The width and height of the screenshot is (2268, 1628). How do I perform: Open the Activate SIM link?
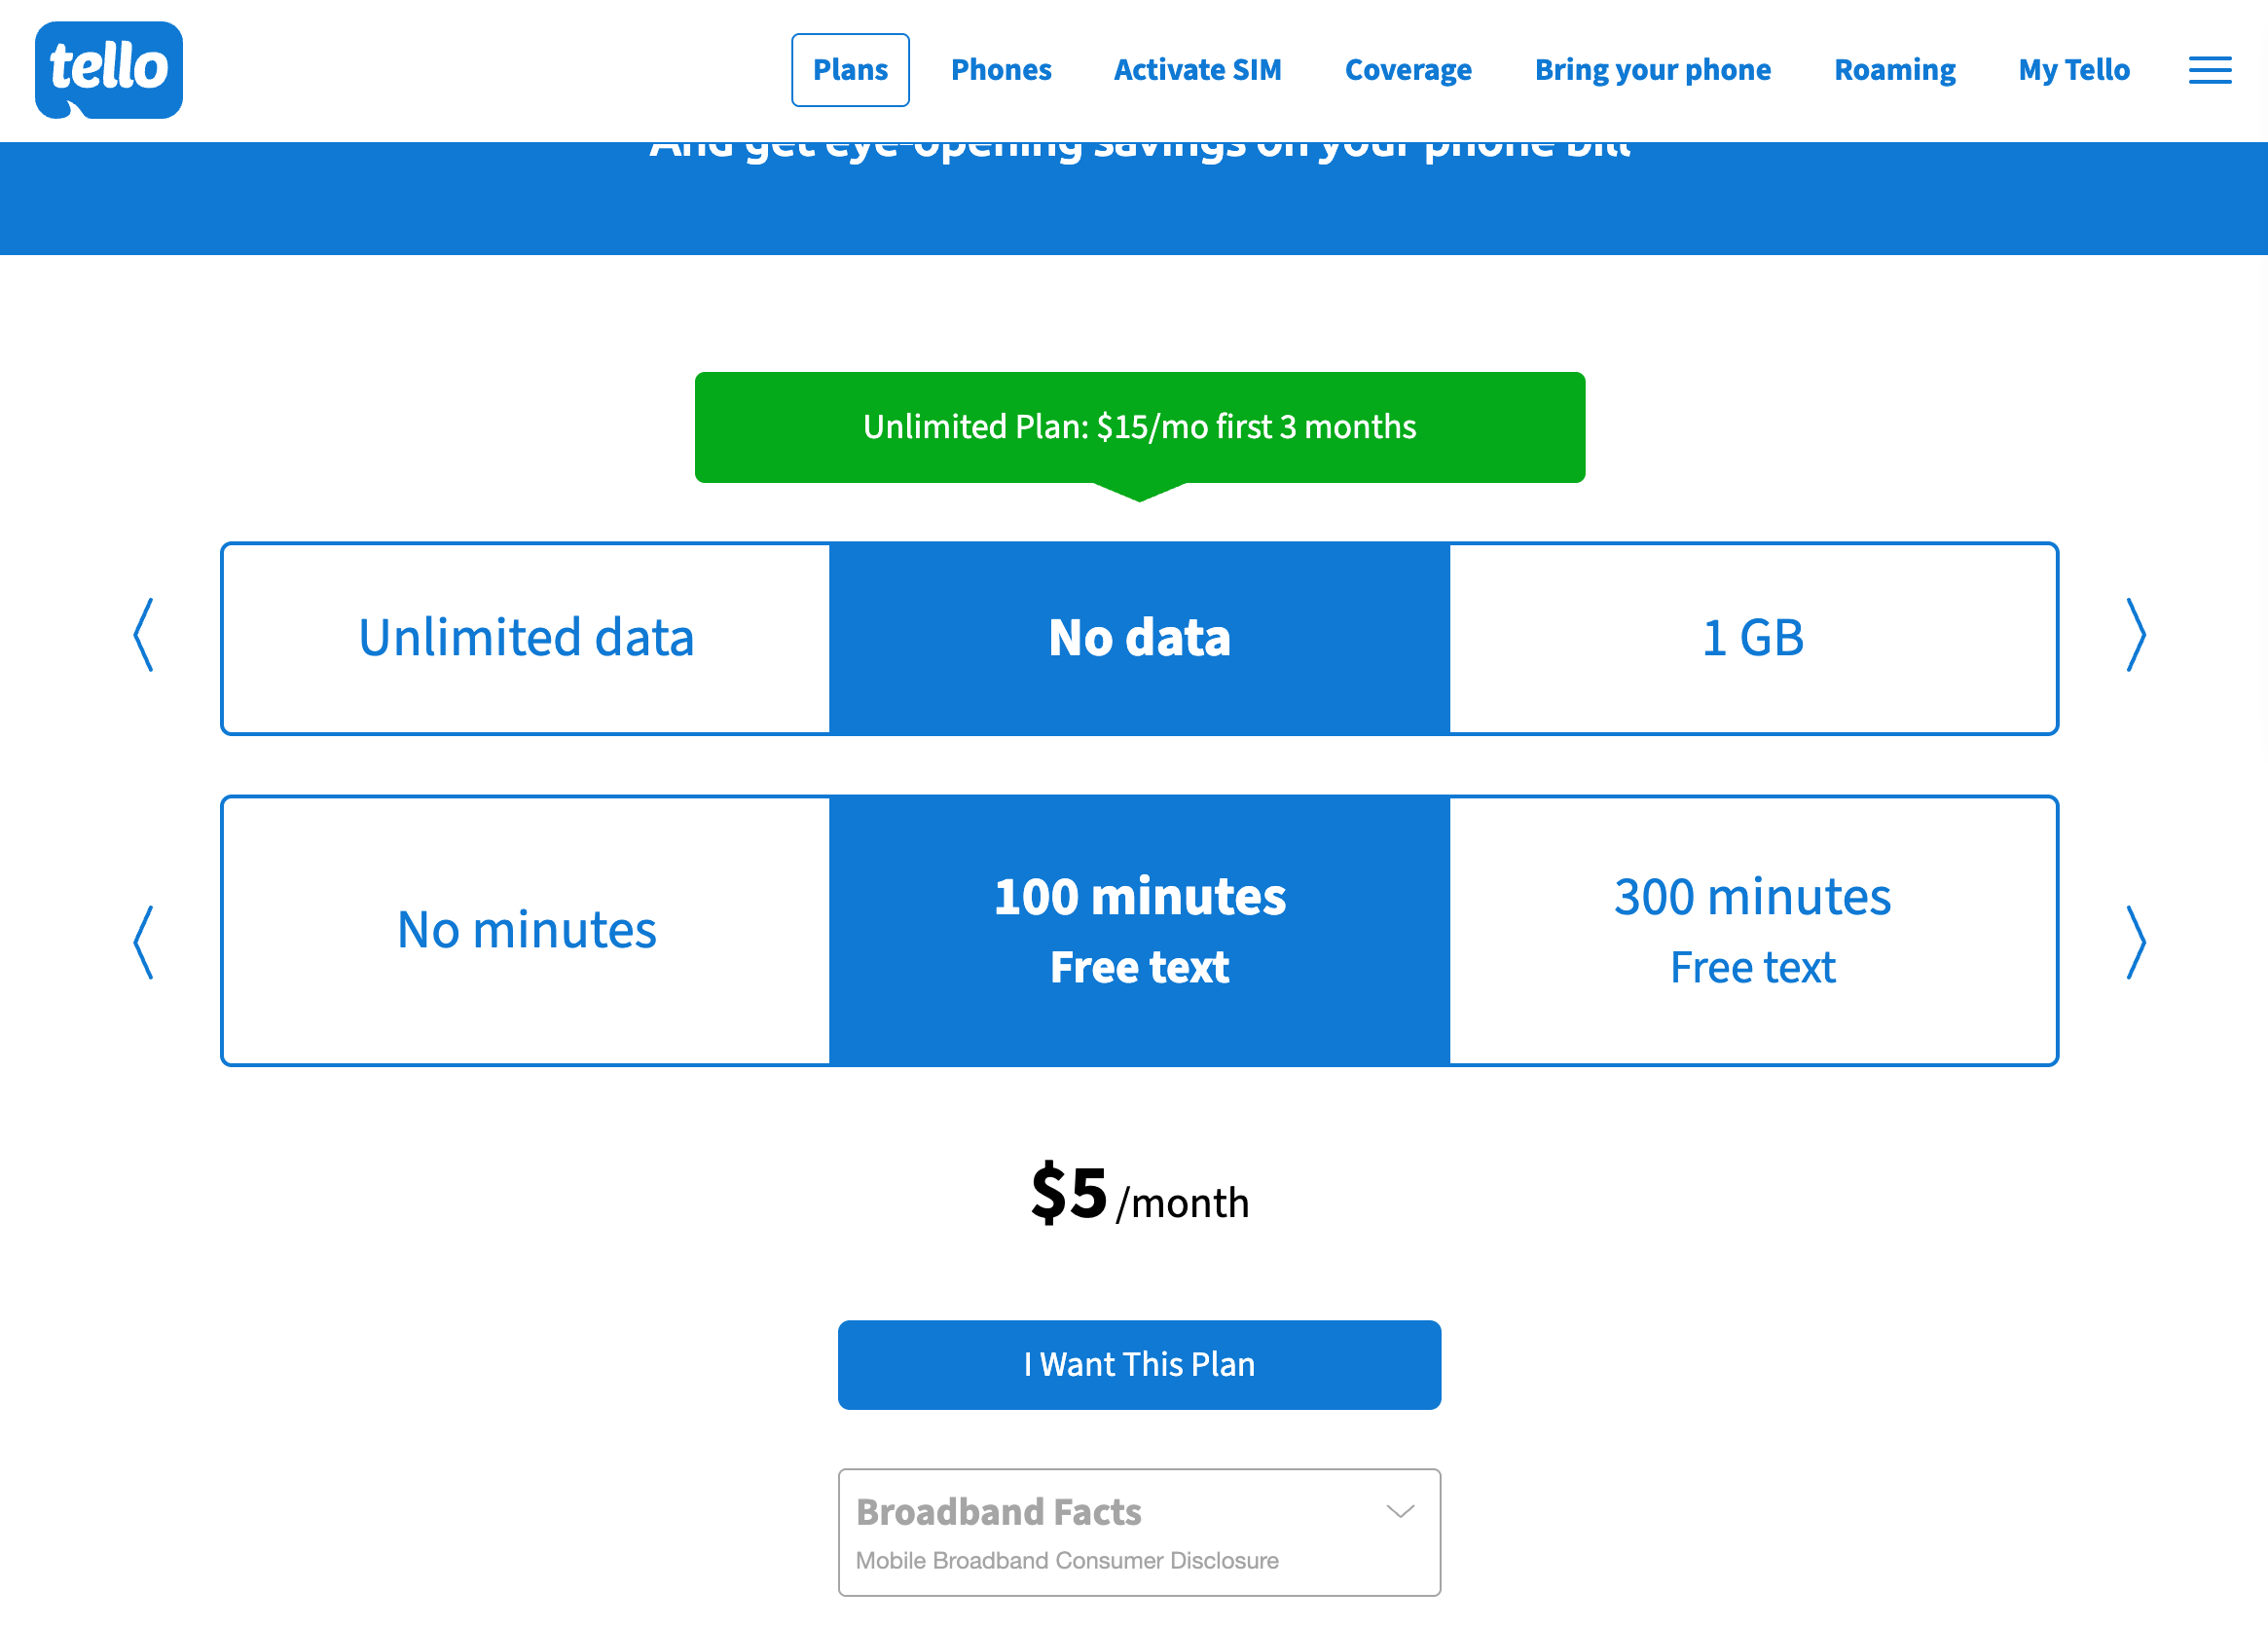pyautogui.click(x=1197, y=70)
